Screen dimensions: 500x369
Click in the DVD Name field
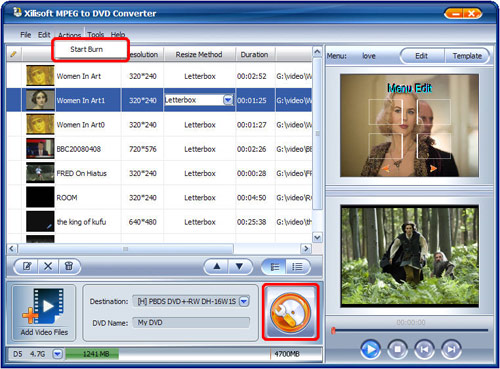(191, 322)
